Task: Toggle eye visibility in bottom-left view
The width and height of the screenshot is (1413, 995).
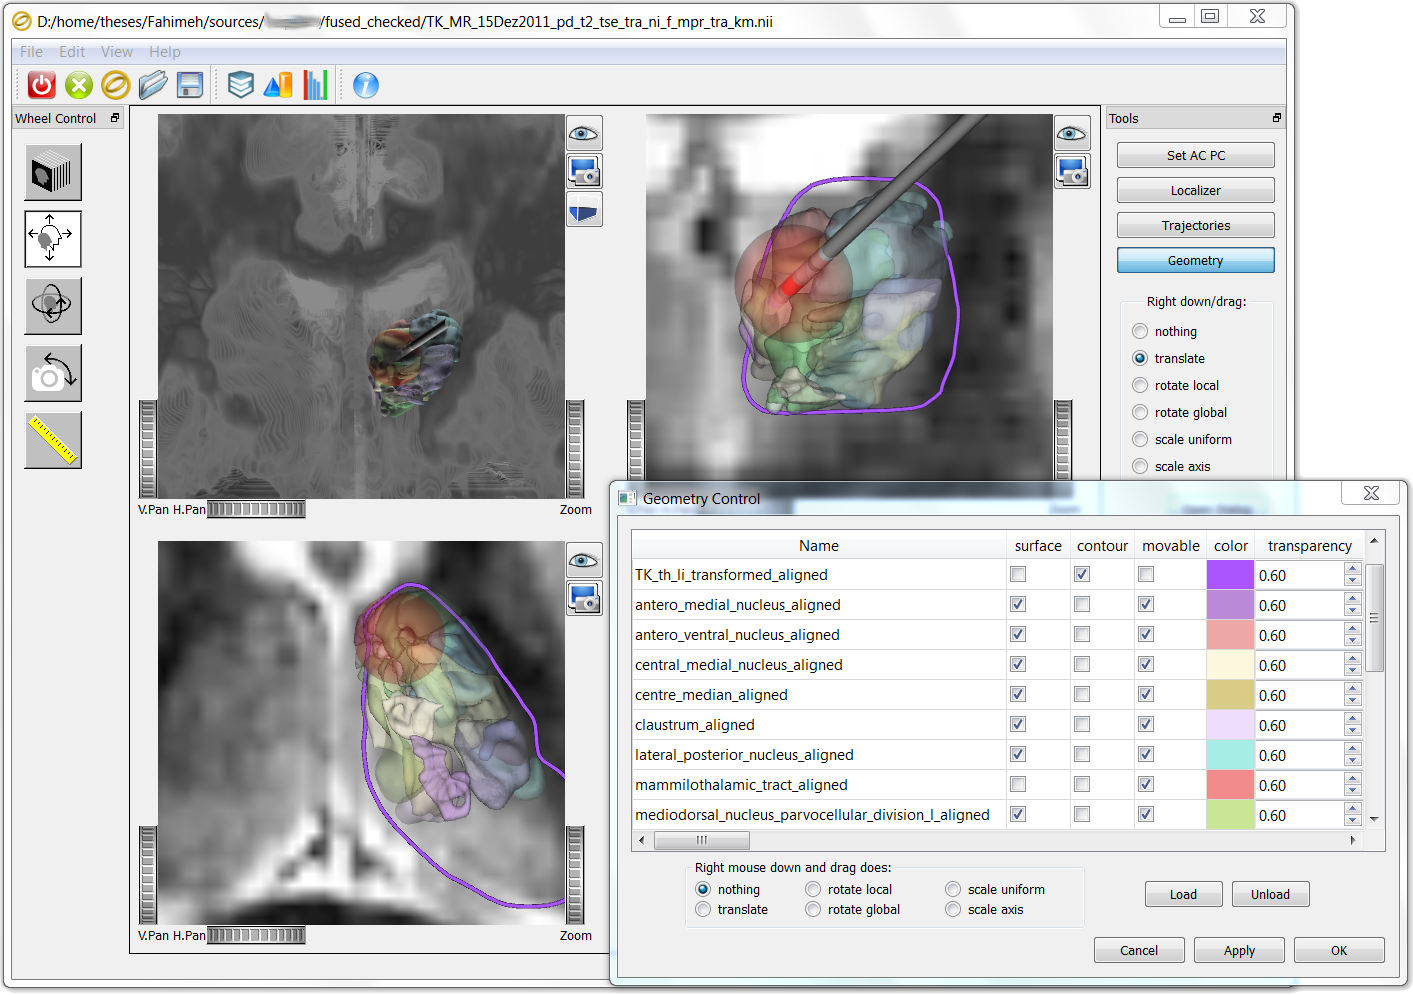Action: (584, 560)
